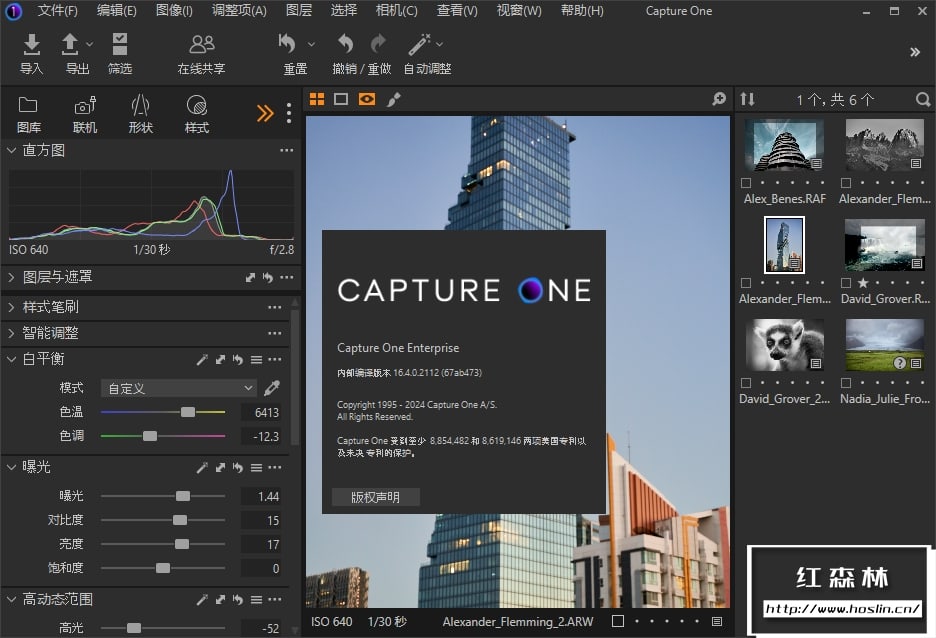Viewport: 936px width, 638px height.
Task: Click the browser sort arrows icon
Action: pyautogui.click(x=747, y=100)
